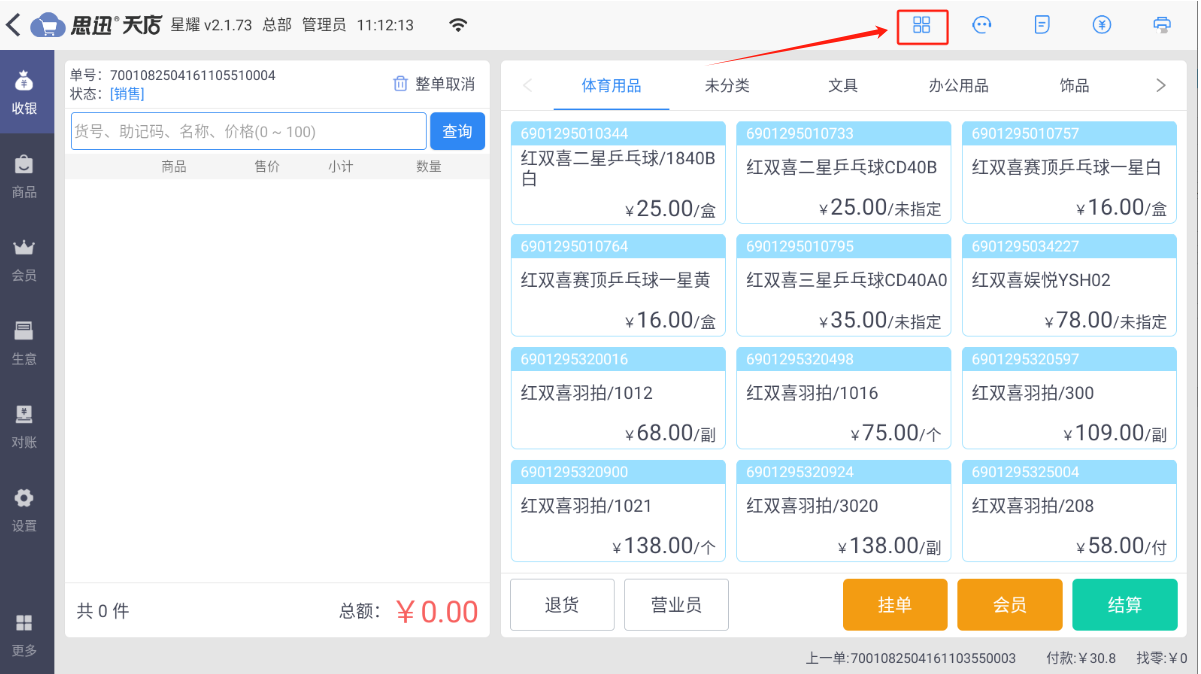Click the 管理员 user label

pos(324,25)
